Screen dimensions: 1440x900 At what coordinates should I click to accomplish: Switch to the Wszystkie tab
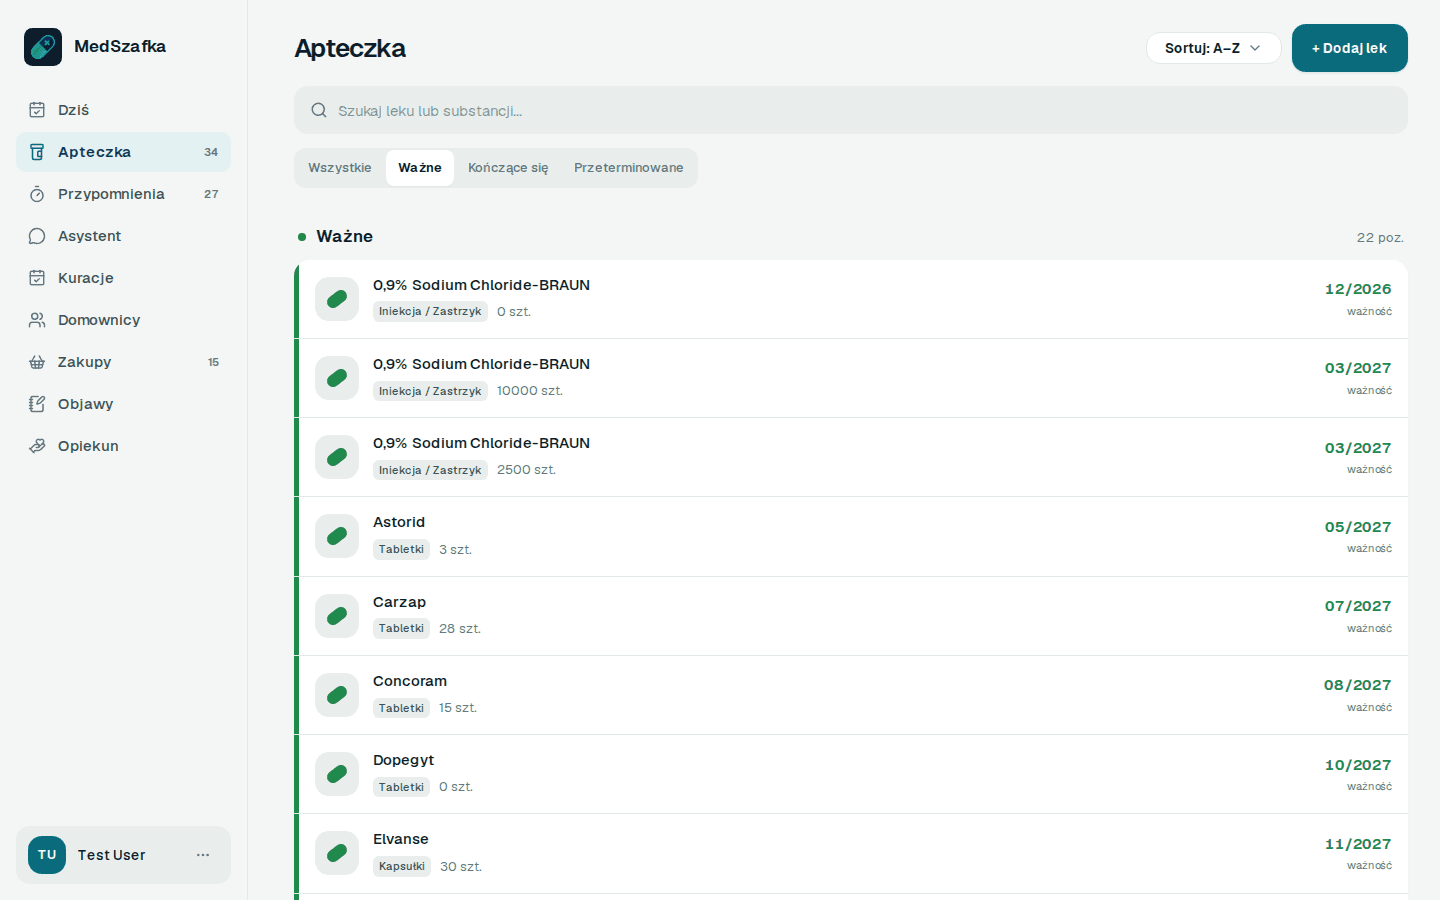click(x=340, y=168)
